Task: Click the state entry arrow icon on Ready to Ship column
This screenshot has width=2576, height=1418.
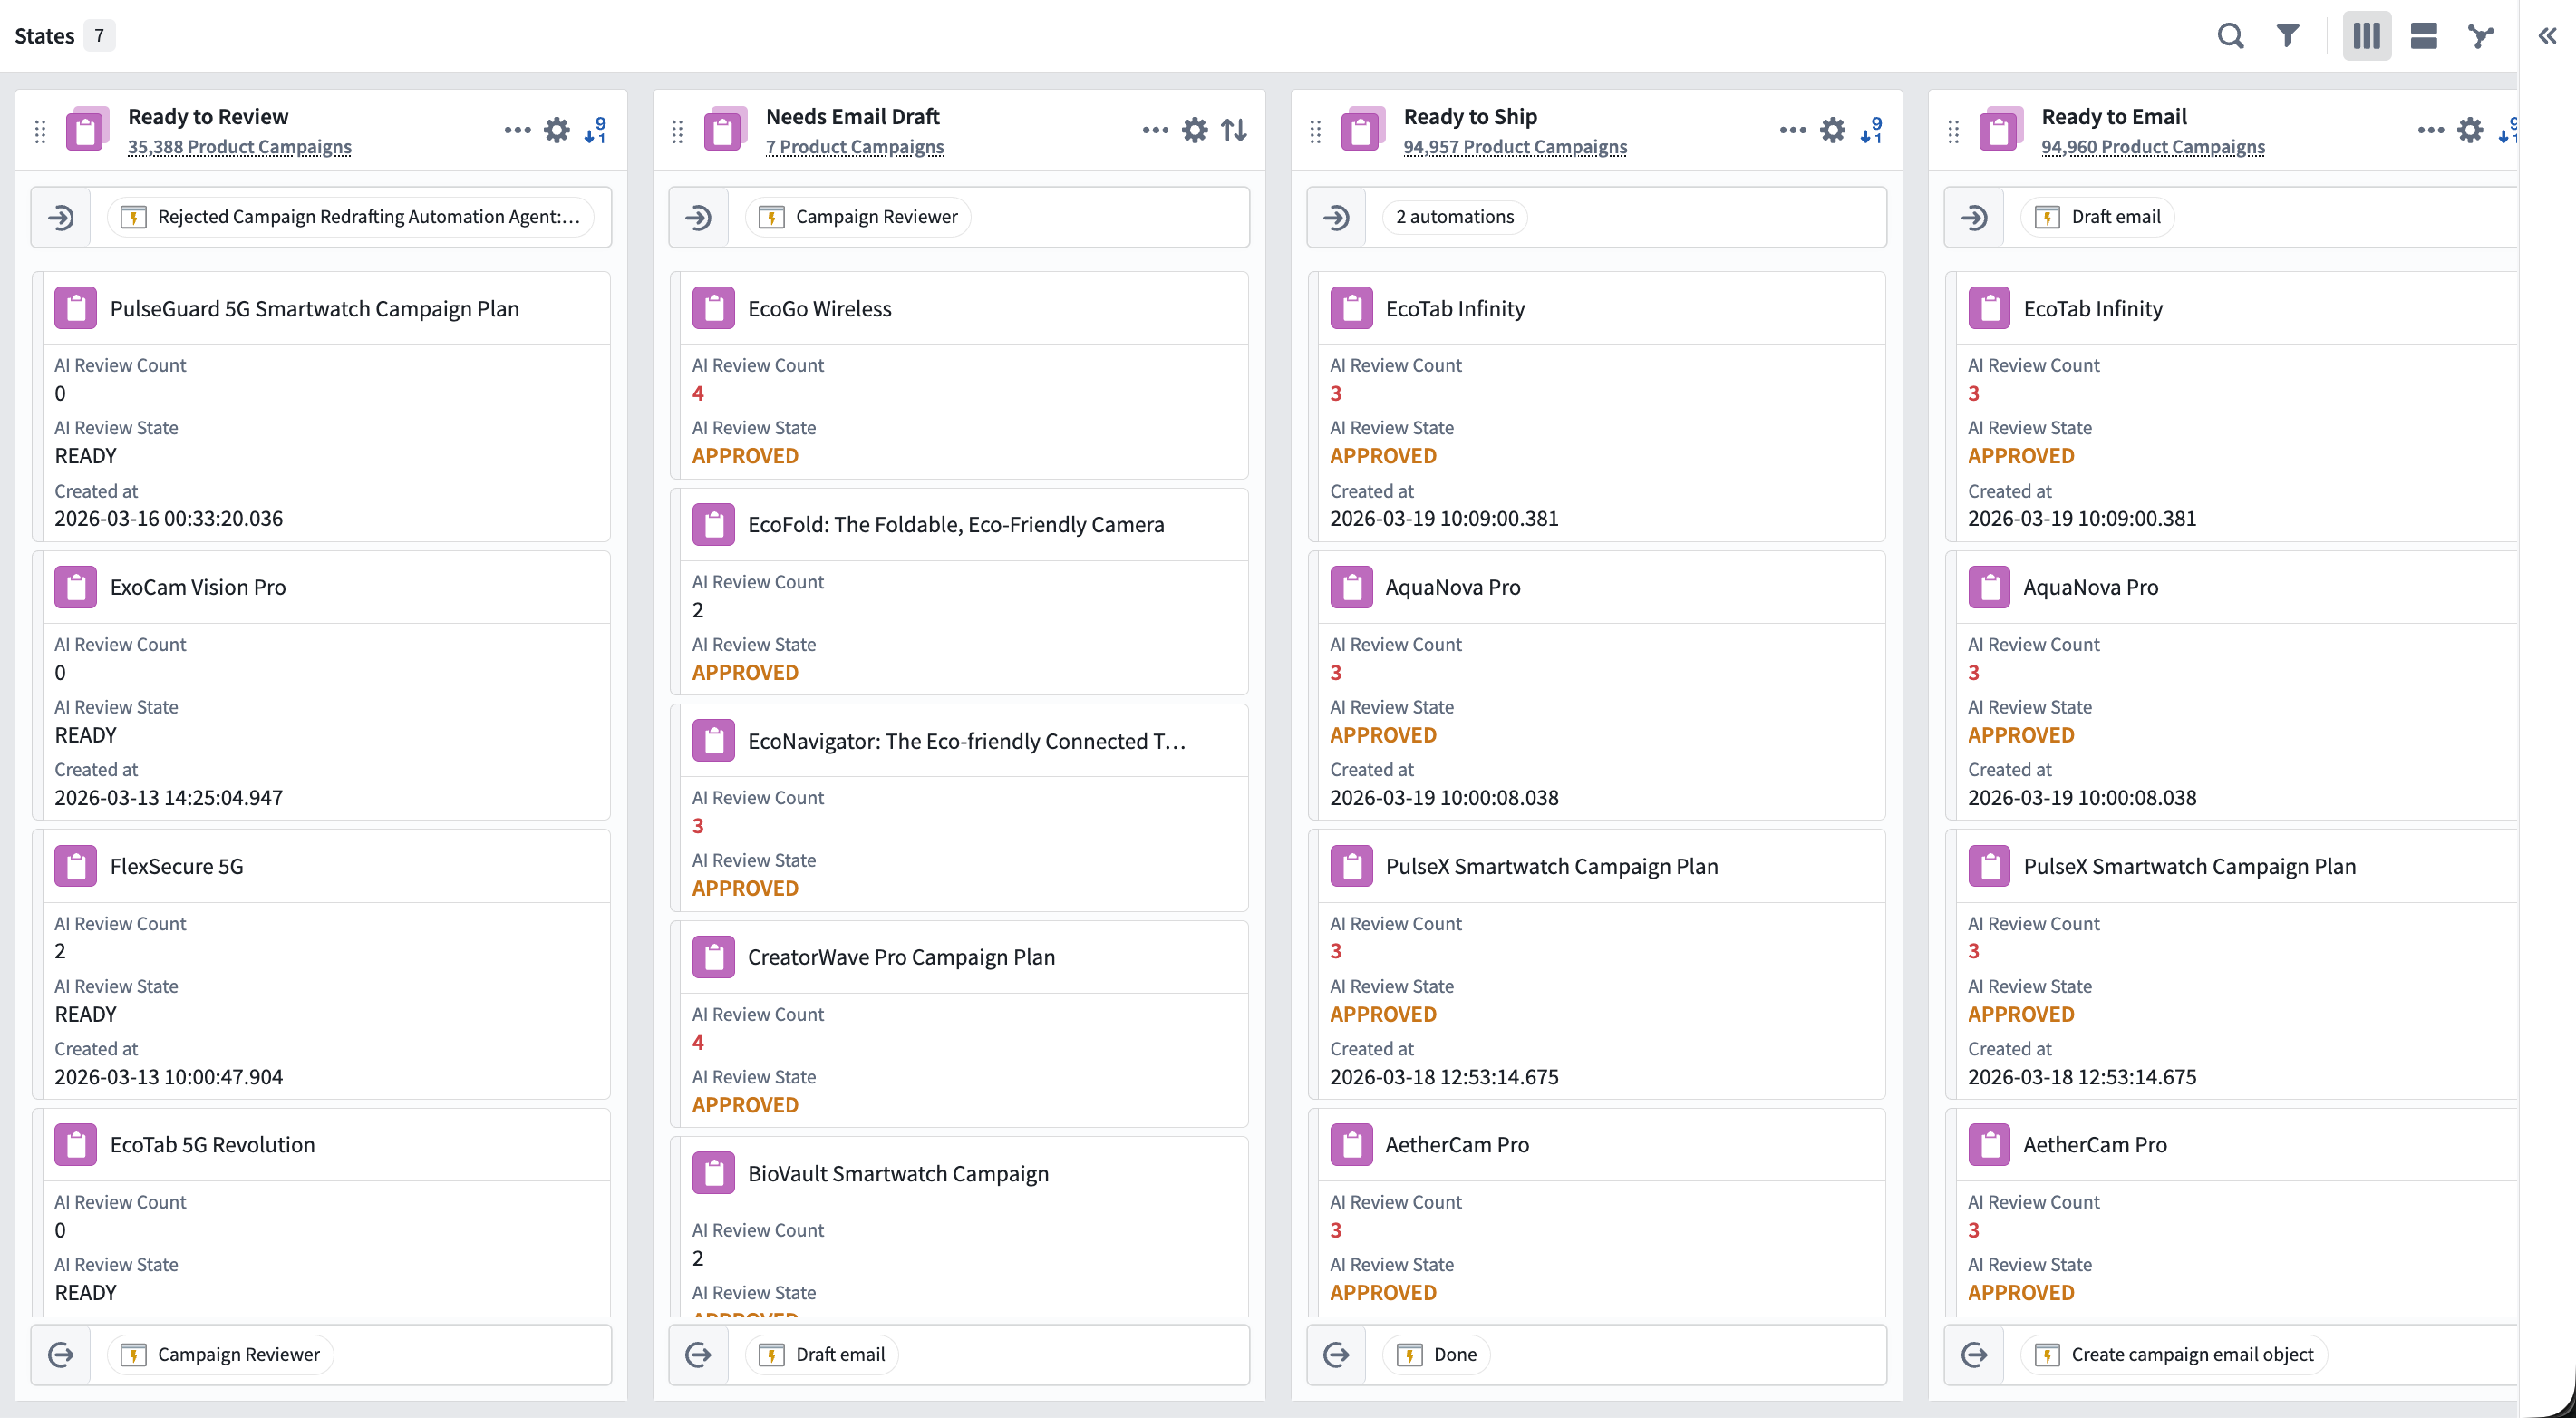Action: pos(1336,216)
